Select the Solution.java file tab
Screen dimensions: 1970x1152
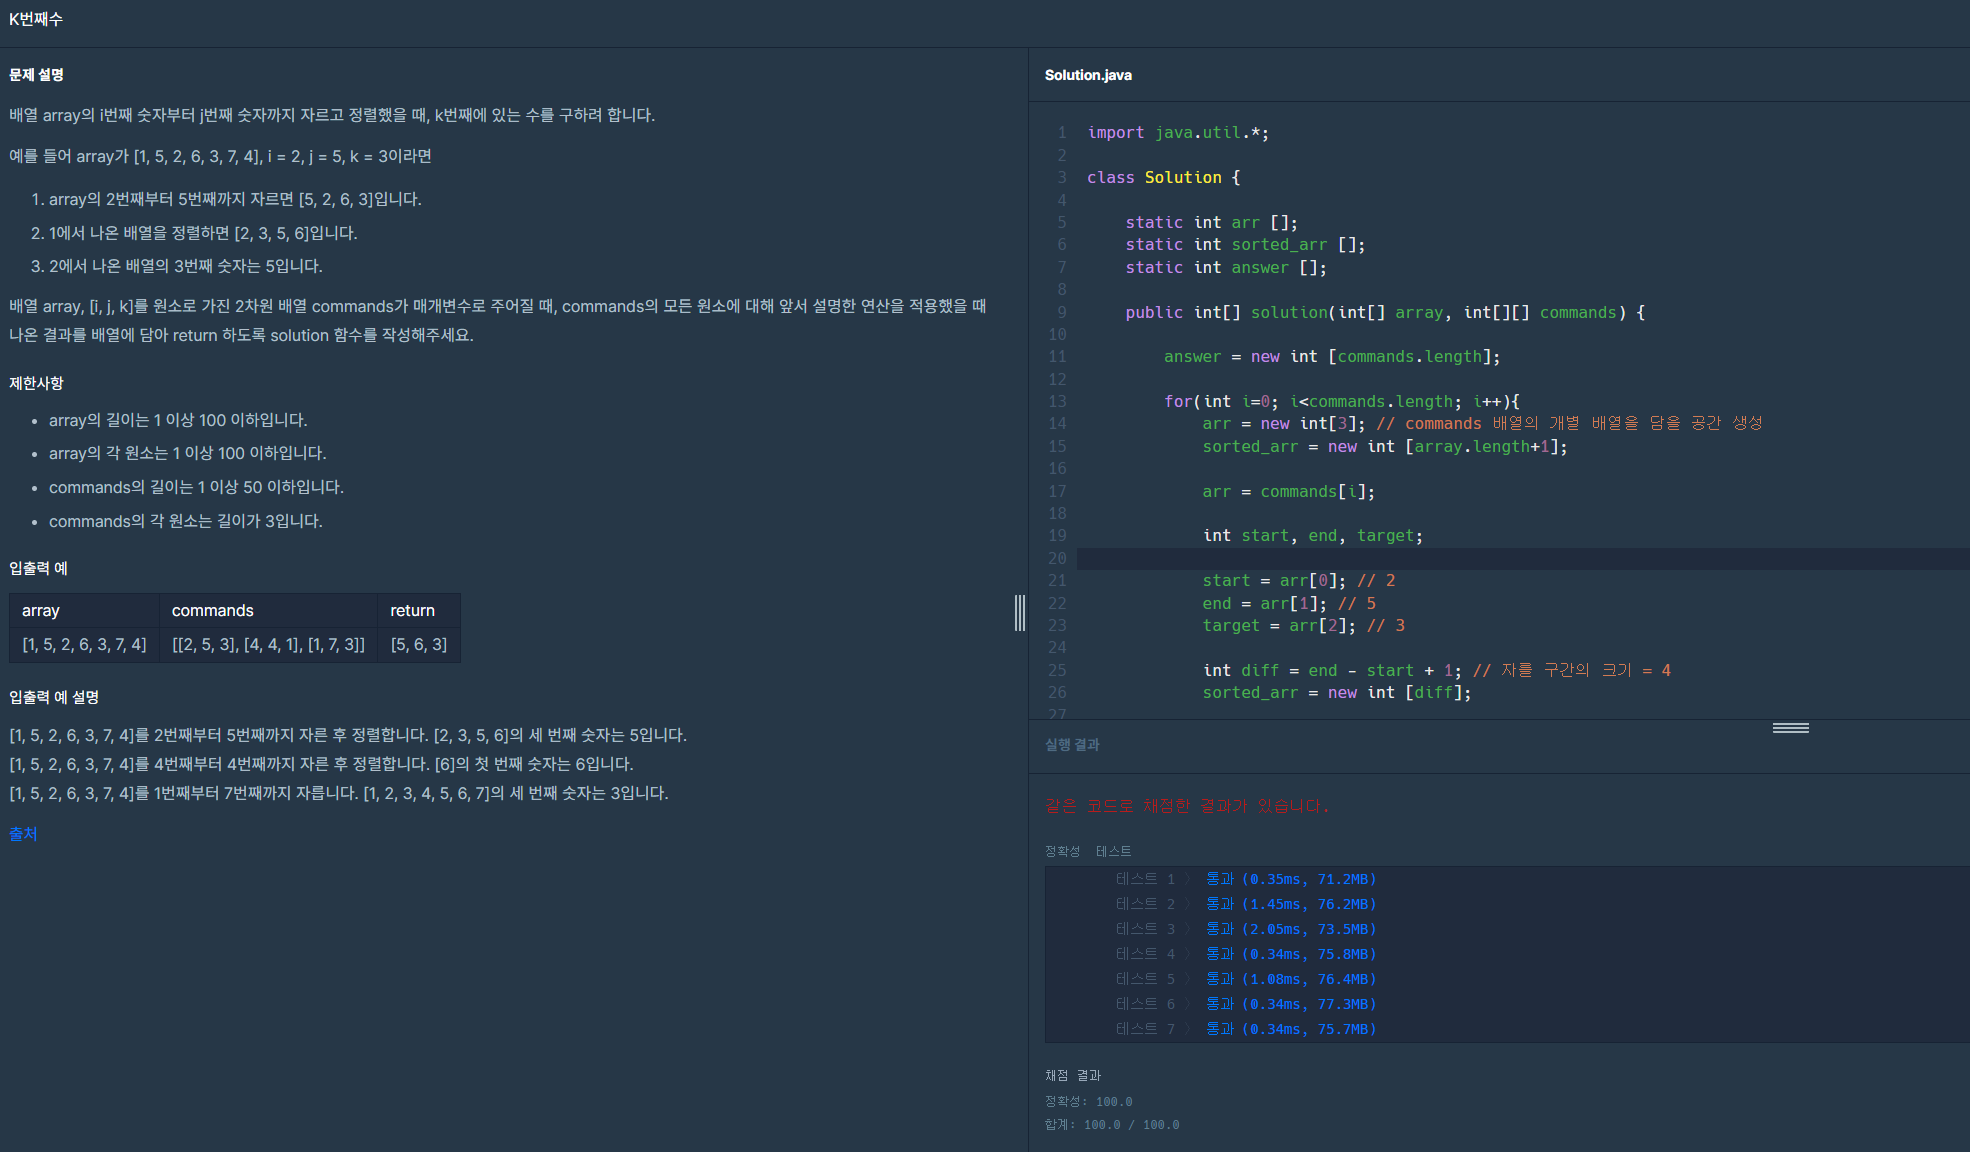(x=1088, y=75)
